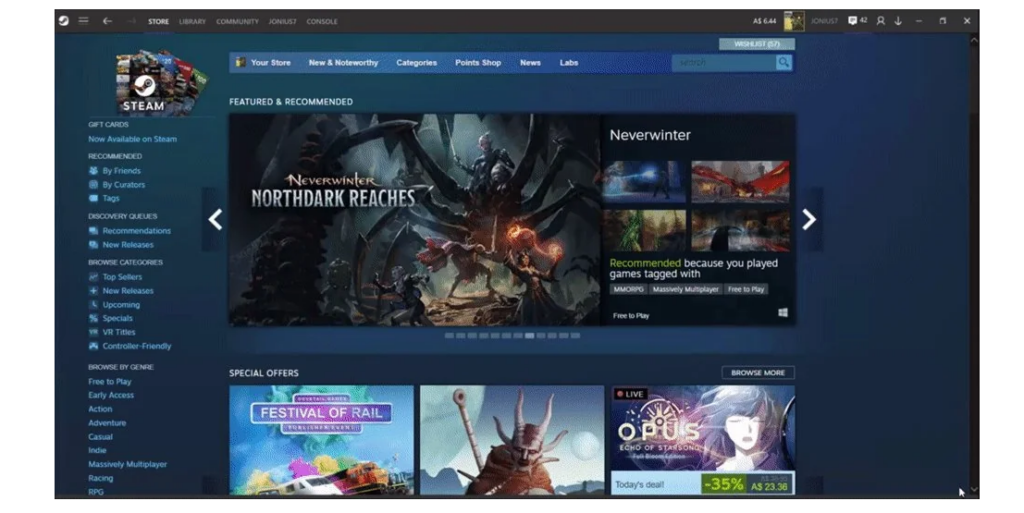Click the page scrollbar down arrow
The height and width of the screenshot is (513, 1024).
tap(974, 490)
